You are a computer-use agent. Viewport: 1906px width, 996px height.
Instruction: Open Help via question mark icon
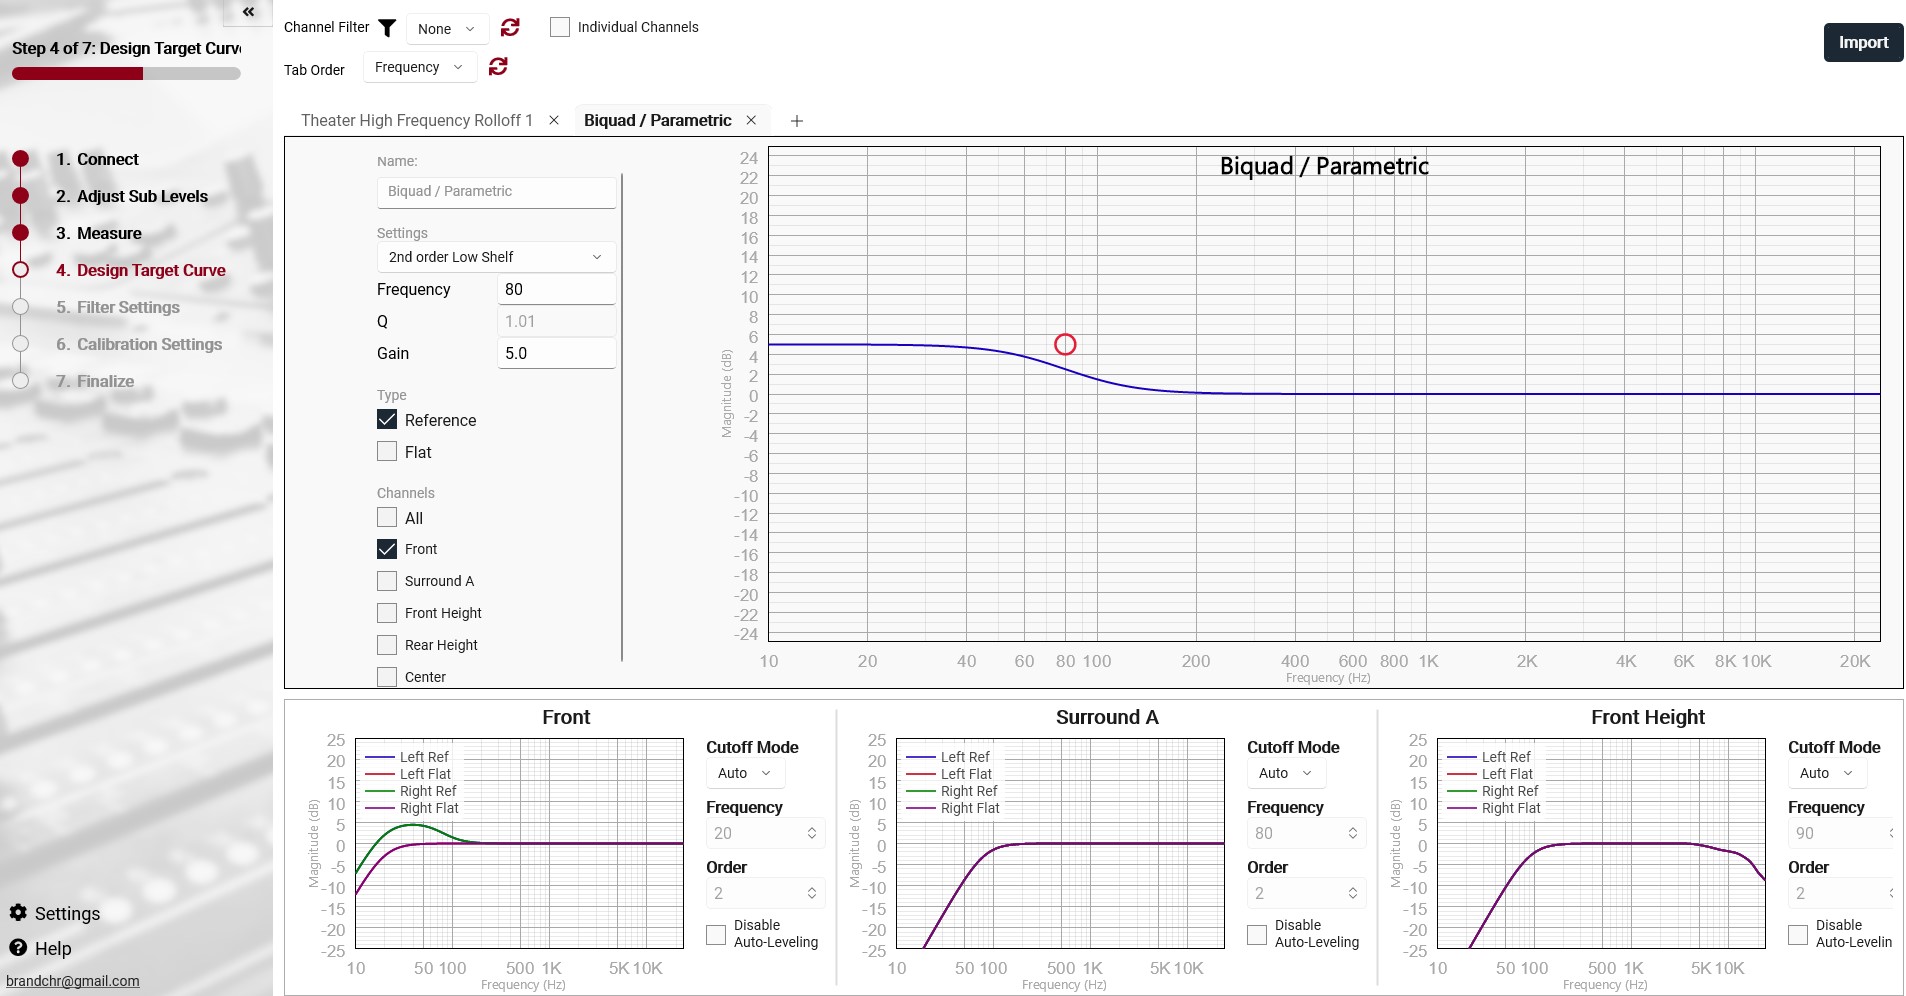pos(19,948)
